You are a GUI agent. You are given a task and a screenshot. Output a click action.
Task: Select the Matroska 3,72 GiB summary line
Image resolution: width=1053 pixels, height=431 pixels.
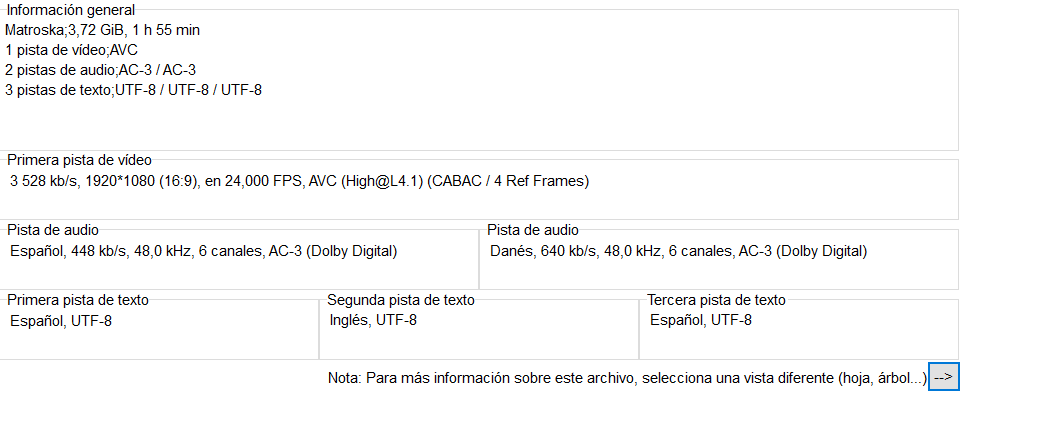coord(102,30)
